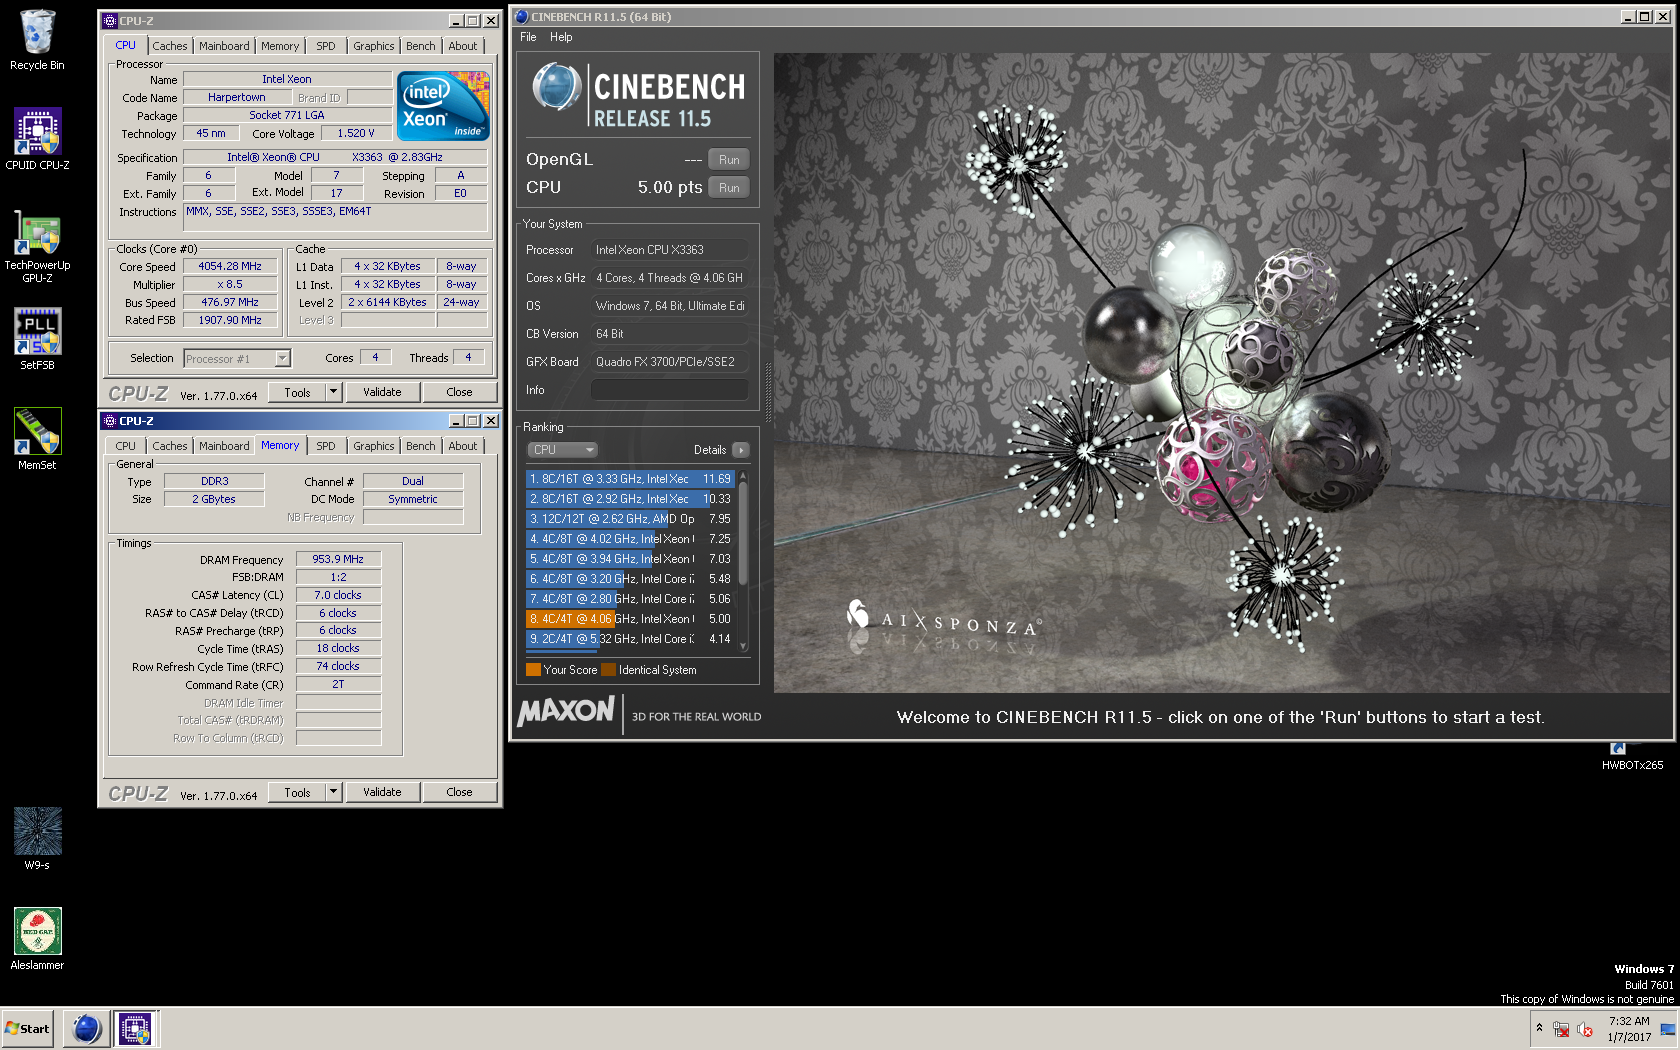Open Tools dropdown arrow in Memory CPU-Z window
The image size is (1680, 1050).
[x=334, y=792]
